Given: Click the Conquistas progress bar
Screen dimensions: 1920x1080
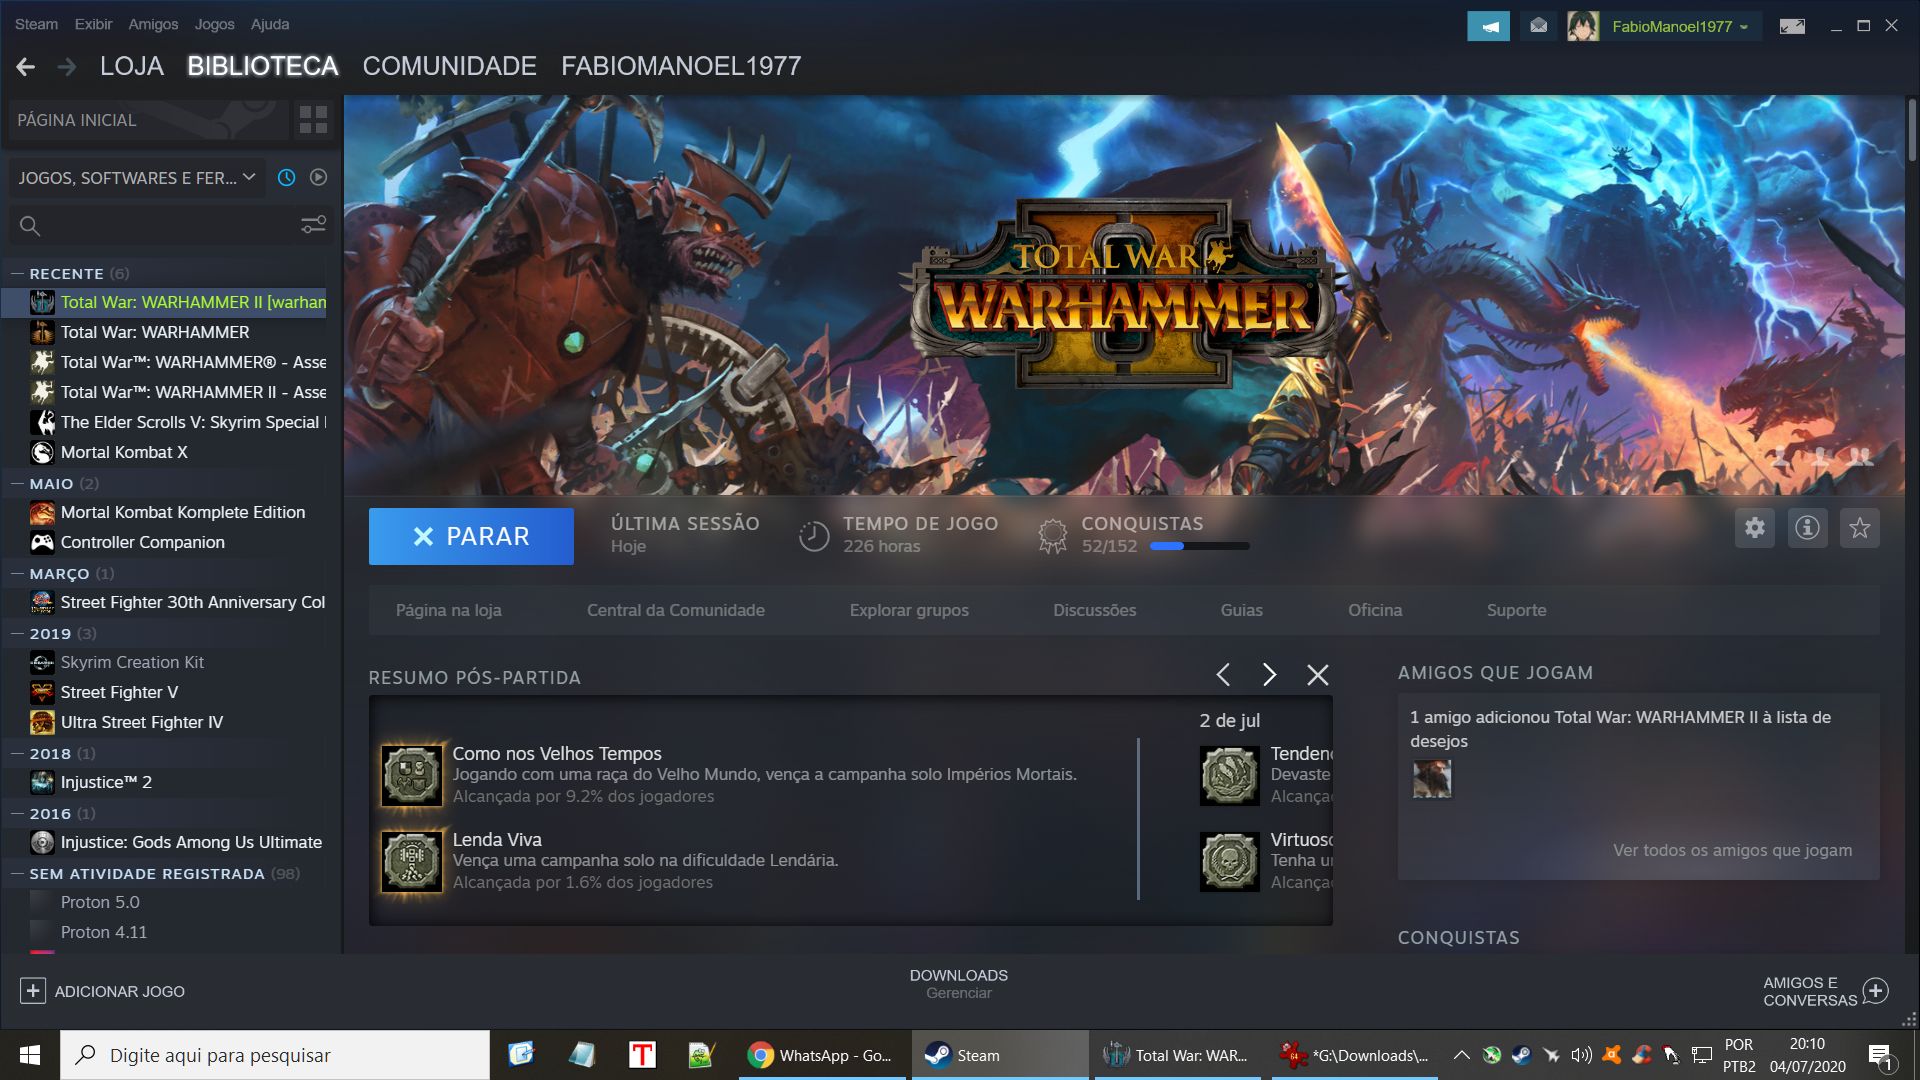Looking at the screenshot, I should coord(1200,546).
